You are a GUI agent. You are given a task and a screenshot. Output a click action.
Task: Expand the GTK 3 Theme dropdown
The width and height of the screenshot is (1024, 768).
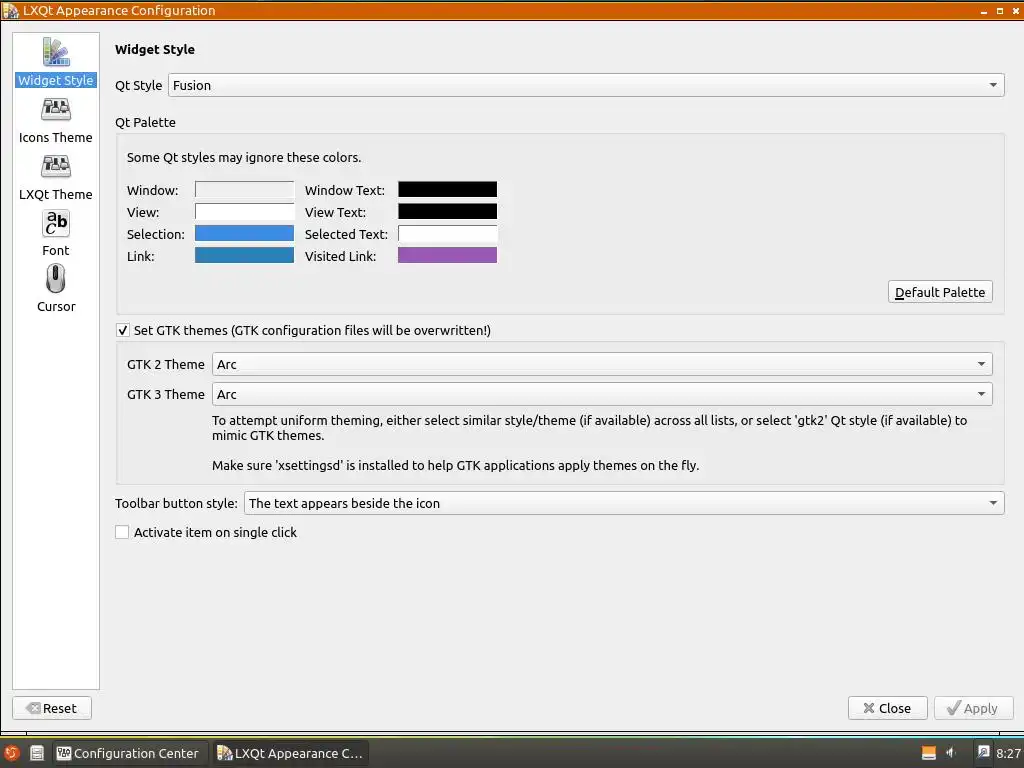(x=602, y=394)
